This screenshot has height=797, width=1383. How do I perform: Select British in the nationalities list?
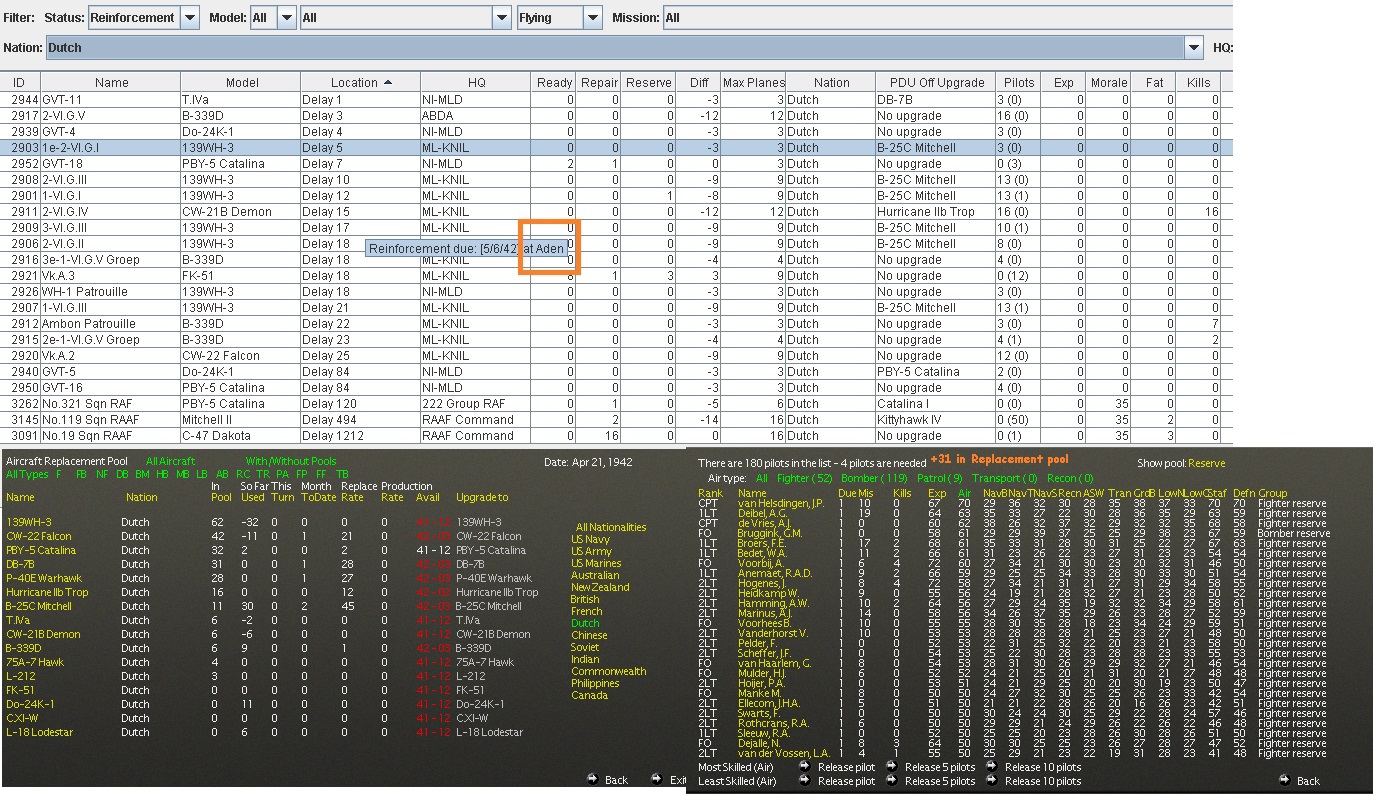585,599
